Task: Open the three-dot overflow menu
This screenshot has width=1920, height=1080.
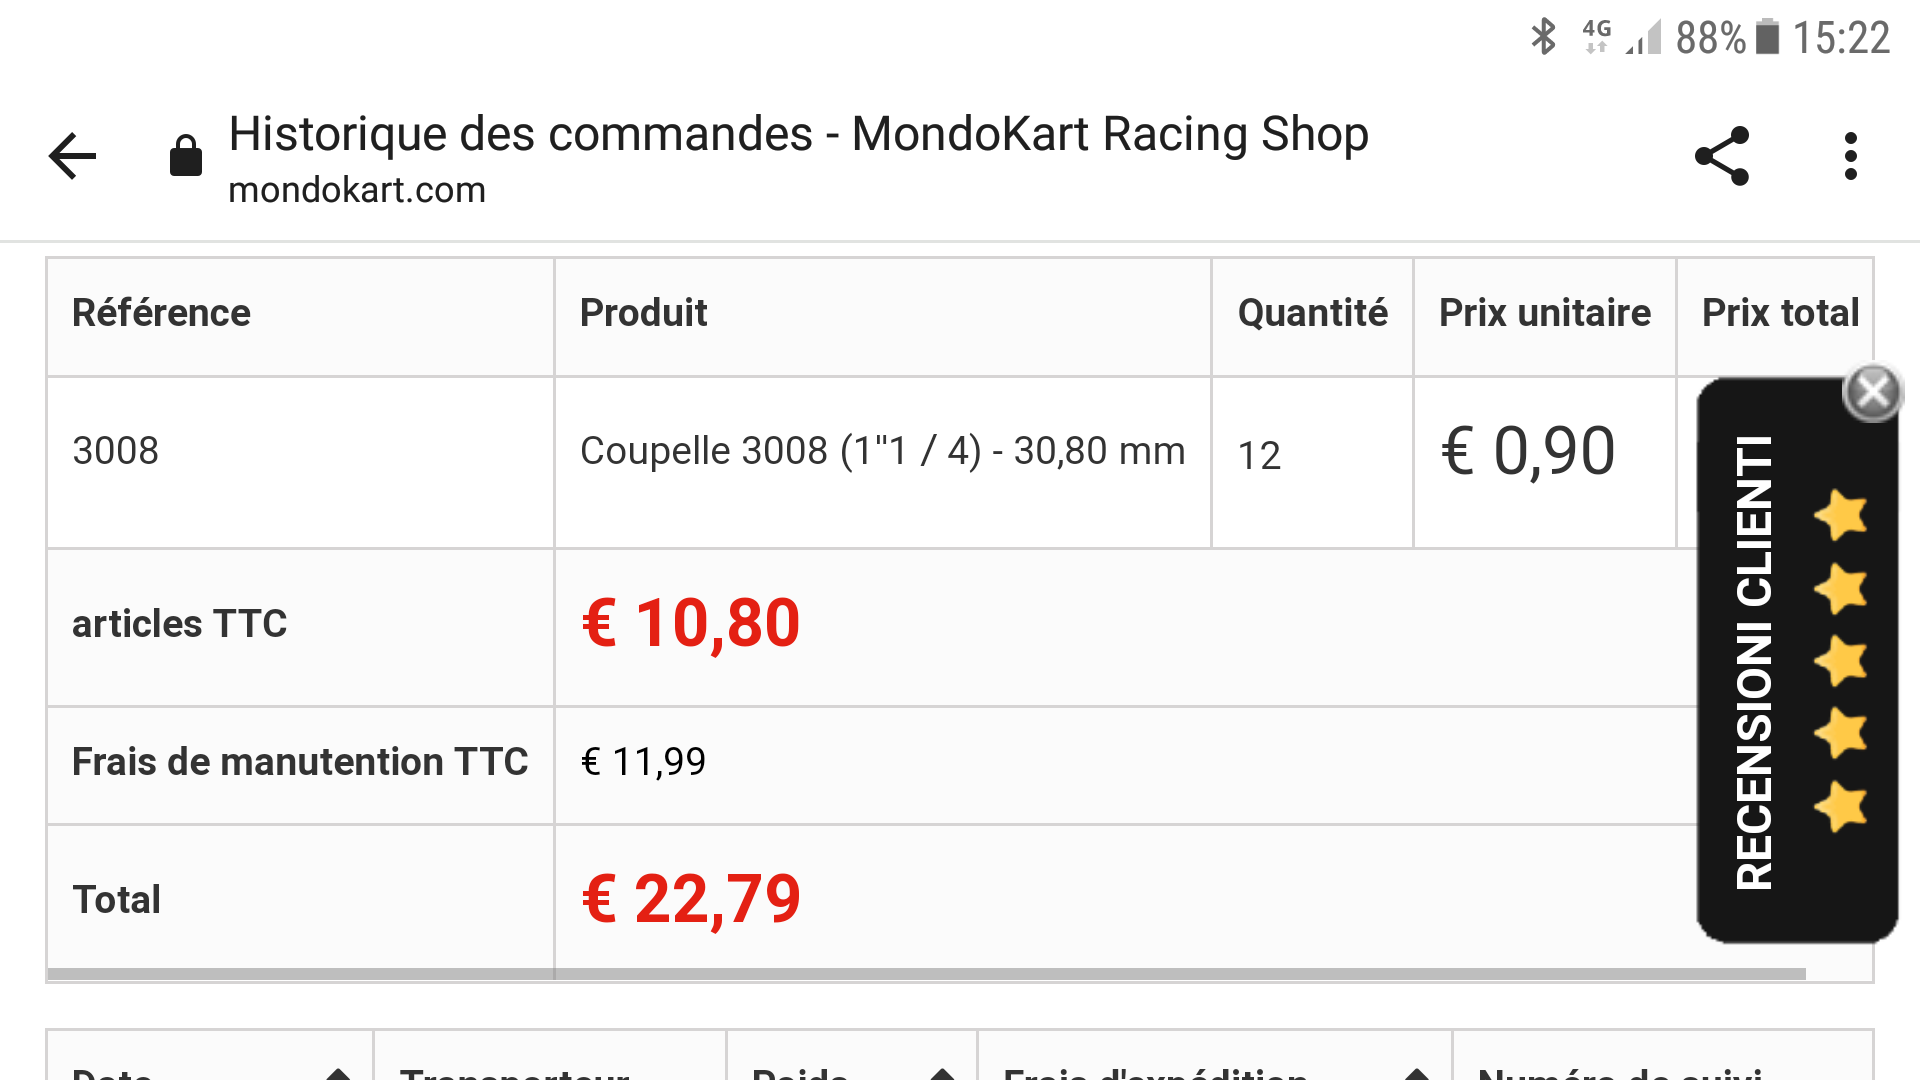Action: coord(1851,157)
